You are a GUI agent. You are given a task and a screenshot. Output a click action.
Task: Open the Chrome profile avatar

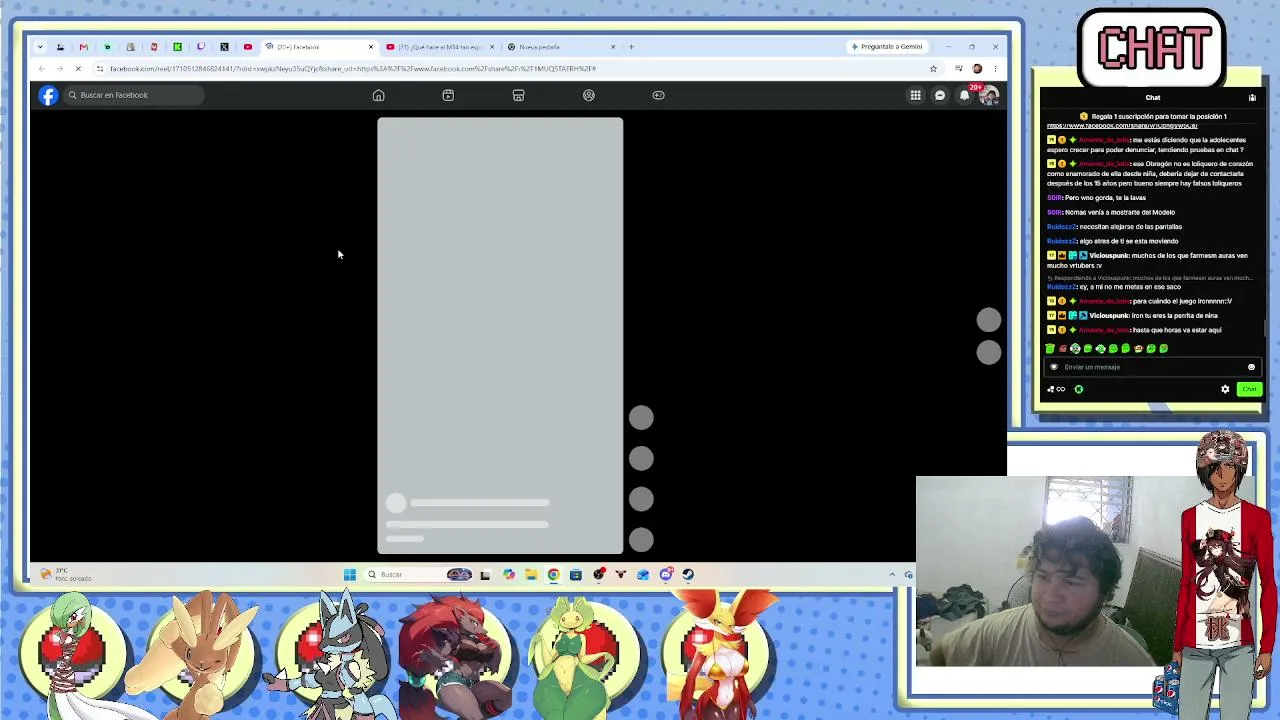click(x=977, y=69)
